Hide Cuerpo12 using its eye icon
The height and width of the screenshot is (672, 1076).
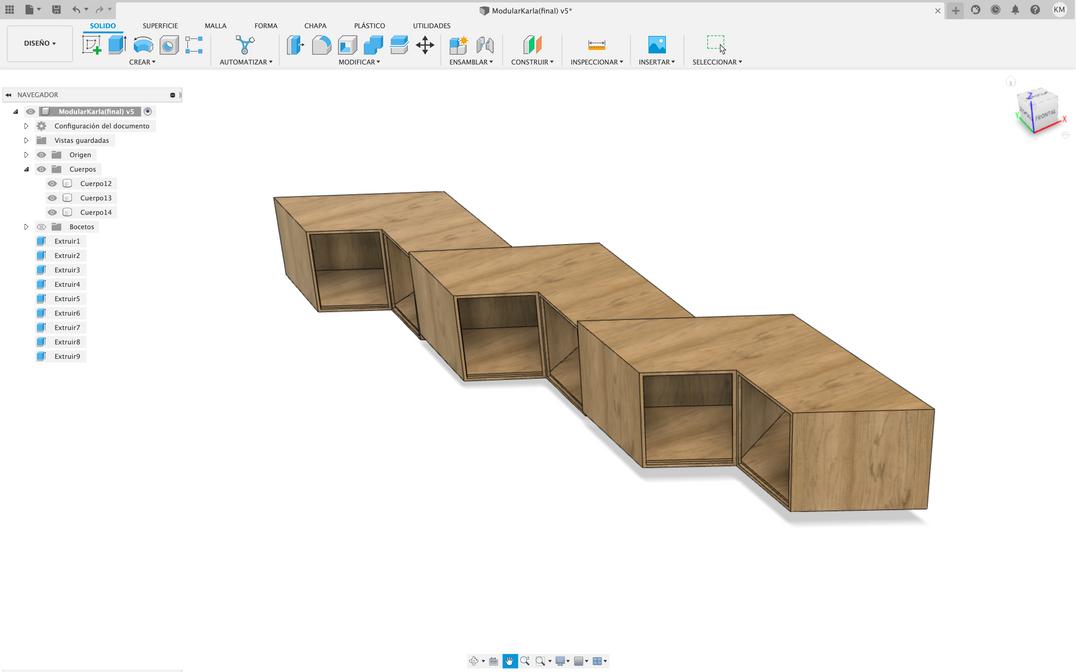tap(52, 184)
